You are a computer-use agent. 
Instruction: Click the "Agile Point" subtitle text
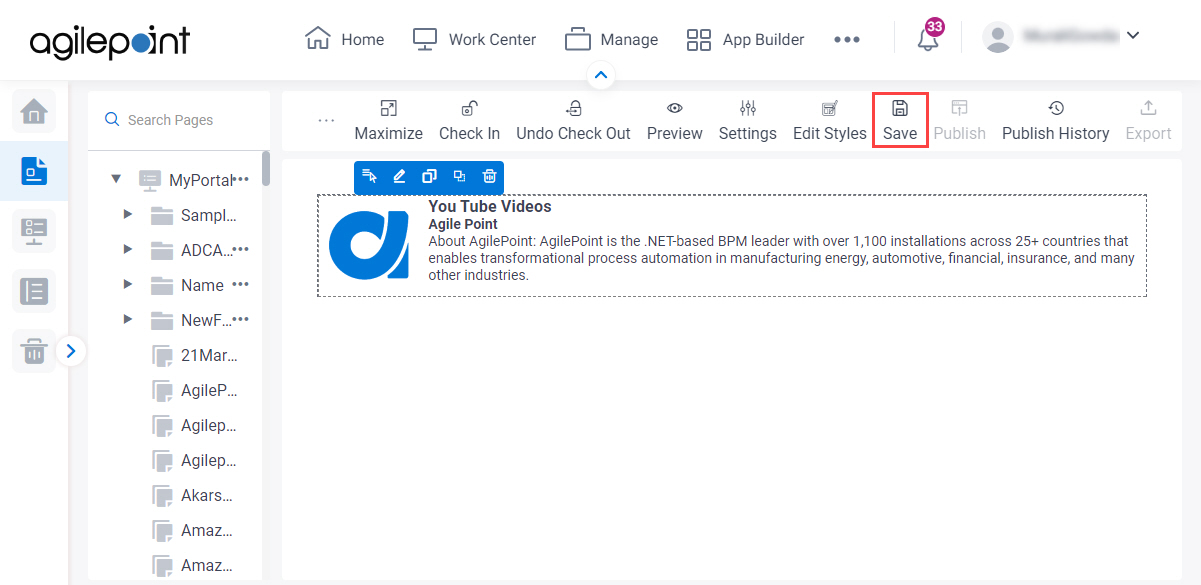463,224
